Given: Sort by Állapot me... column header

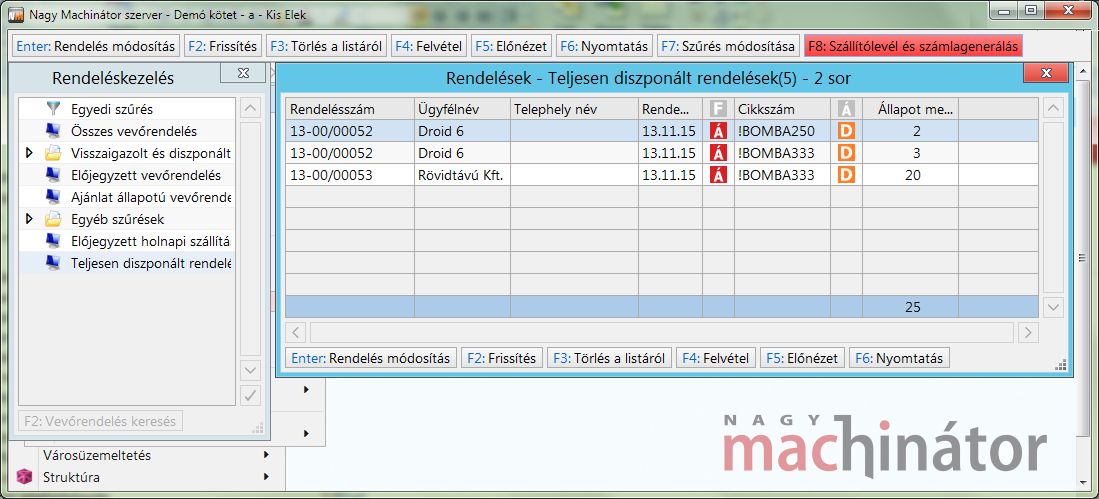Looking at the screenshot, I should pos(910,109).
